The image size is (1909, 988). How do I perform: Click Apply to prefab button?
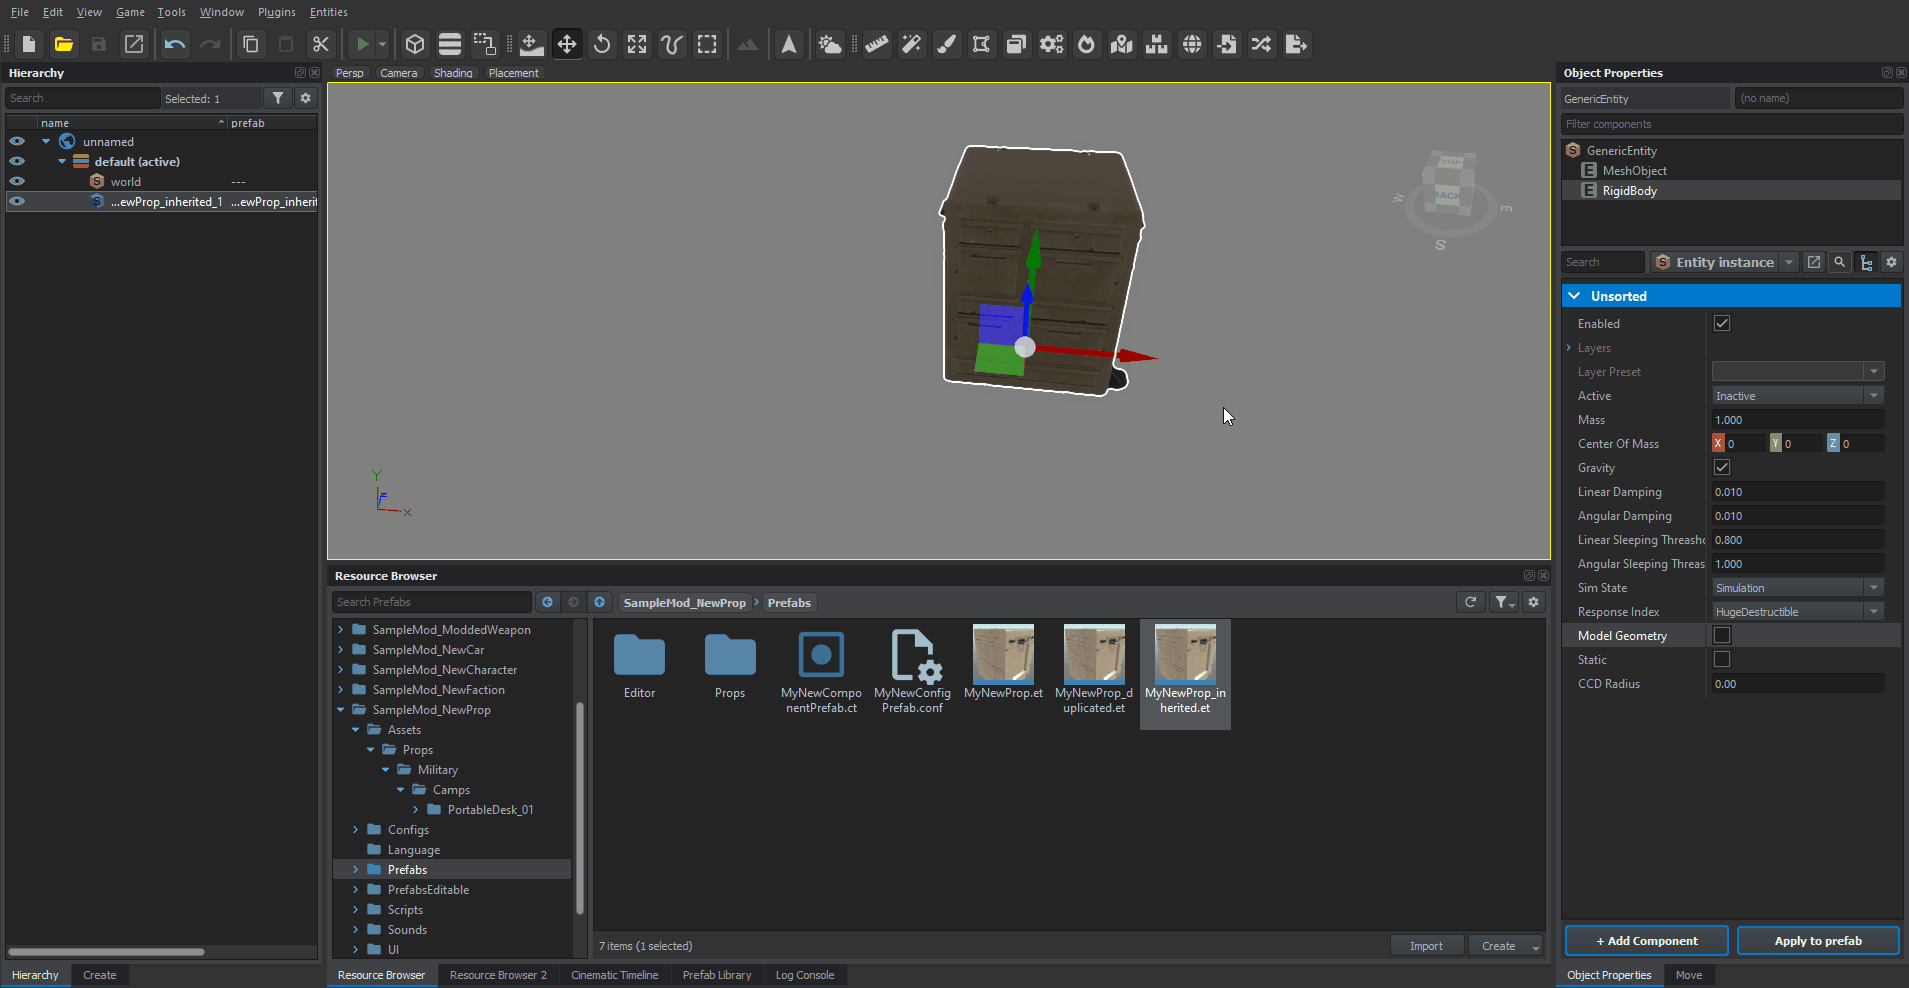click(x=1817, y=941)
